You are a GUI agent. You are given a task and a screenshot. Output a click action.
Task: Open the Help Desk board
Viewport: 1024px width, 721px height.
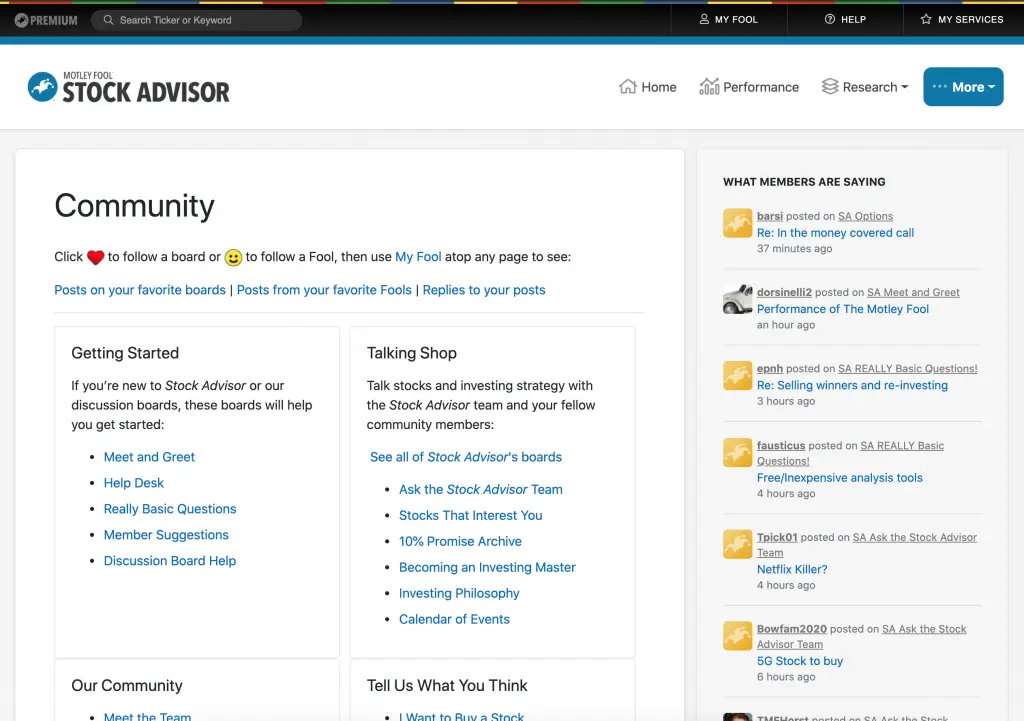click(x=134, y=483)
